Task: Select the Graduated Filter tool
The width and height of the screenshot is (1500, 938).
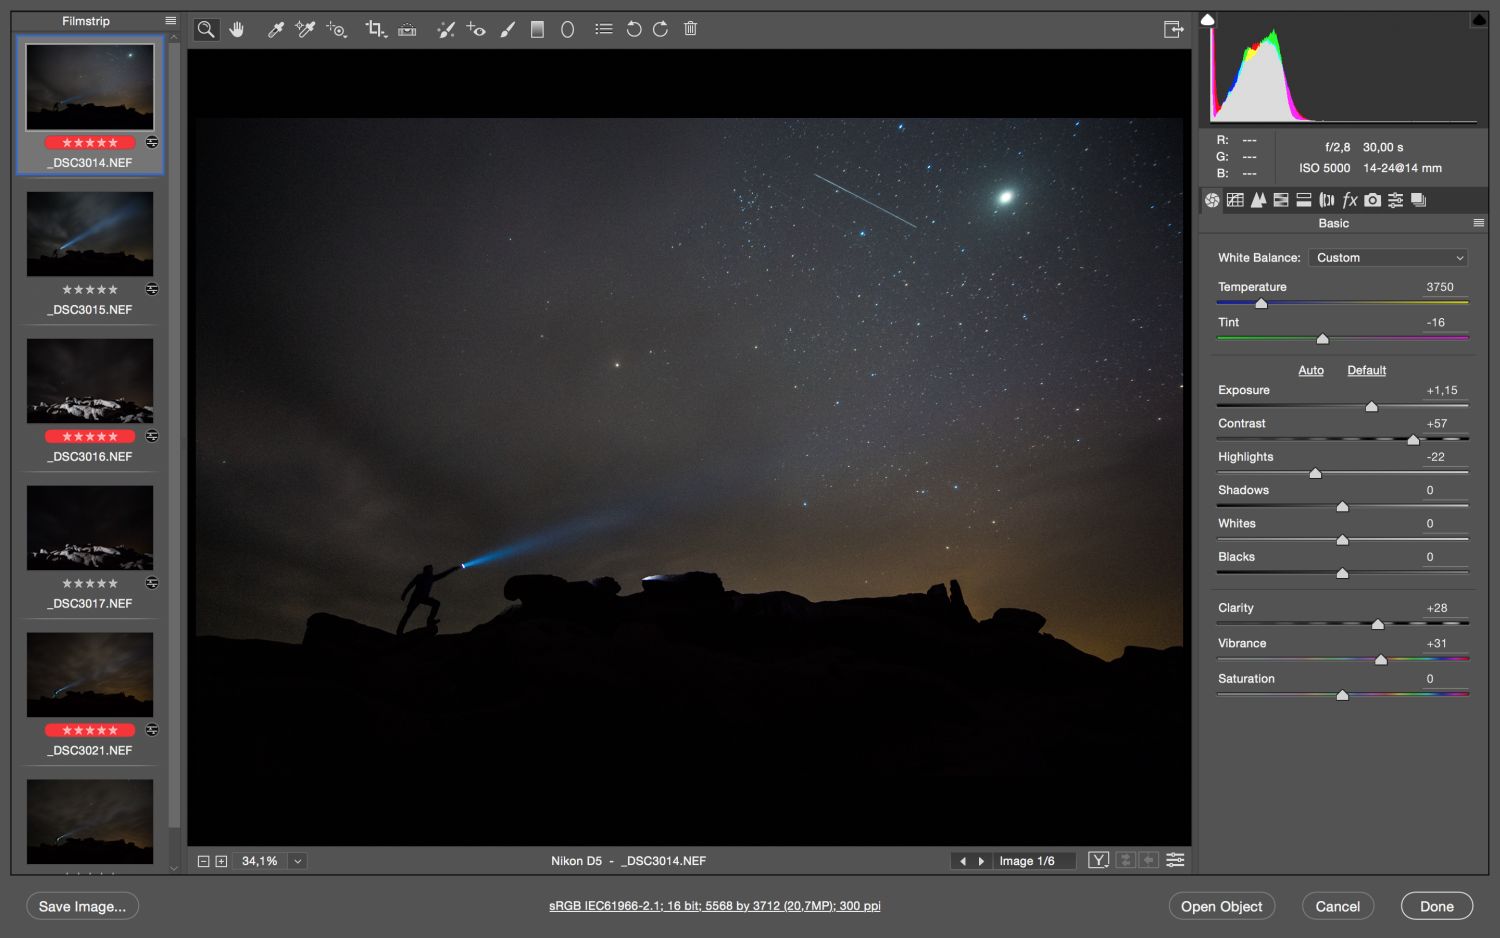Action: 537,29
